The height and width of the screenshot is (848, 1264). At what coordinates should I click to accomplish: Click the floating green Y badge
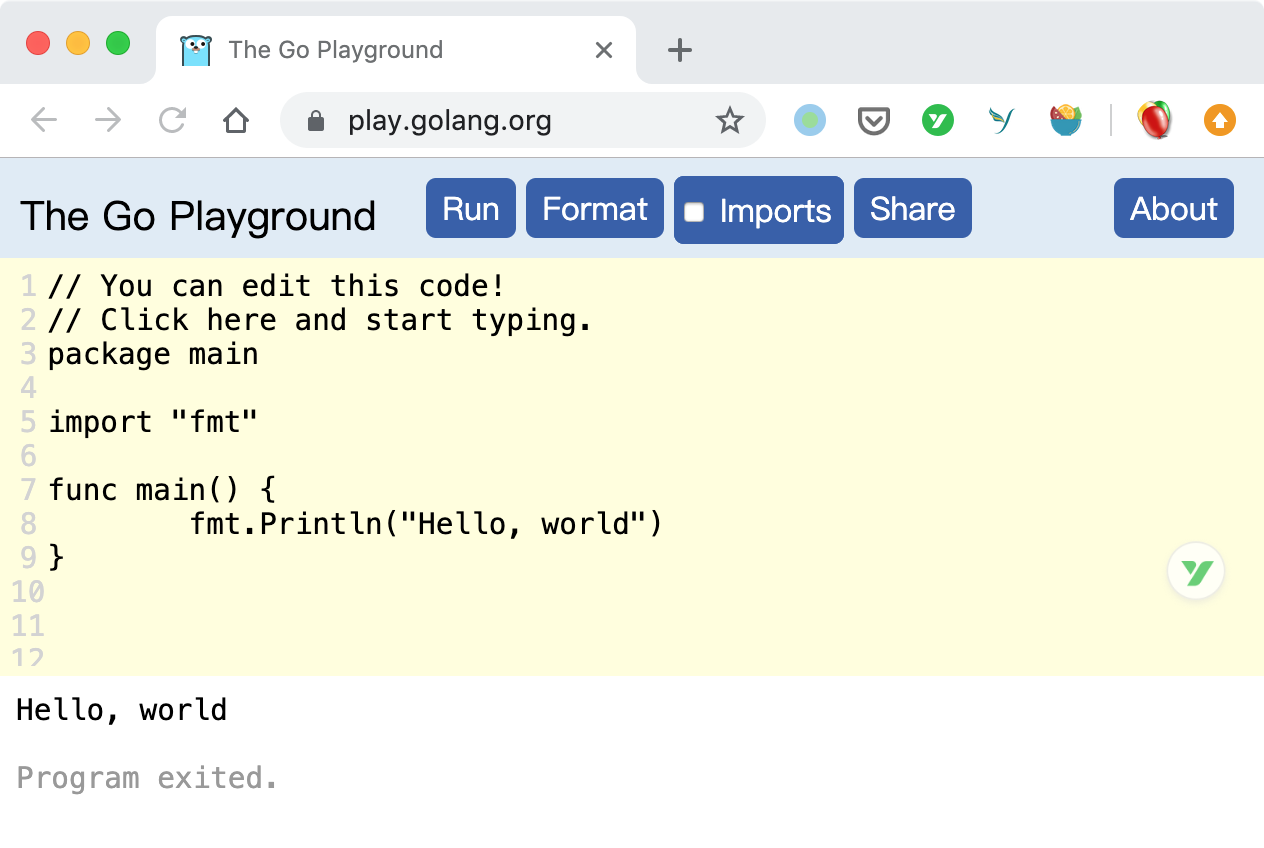[1196, 573]
